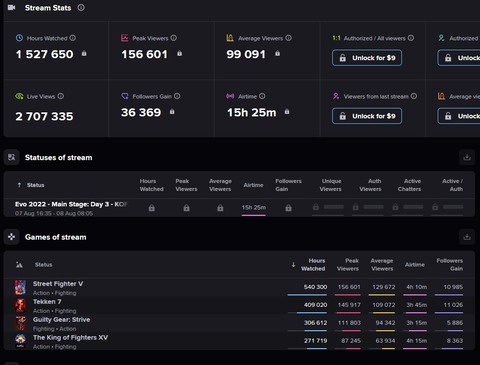480x365 pixels.
Task: Click info icon next to Airtime
Action: click(262, 96)
